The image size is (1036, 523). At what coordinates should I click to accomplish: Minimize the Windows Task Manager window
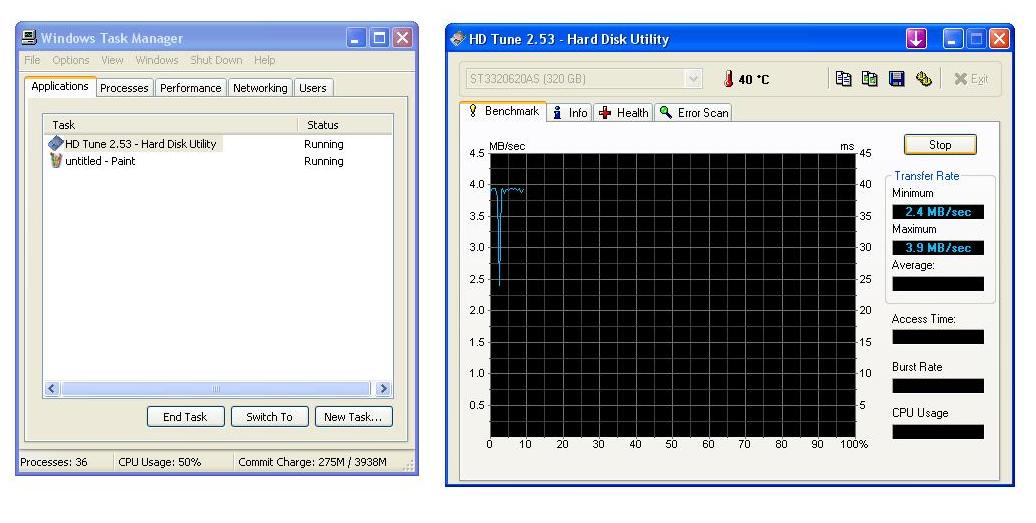(x=355, y=38)
